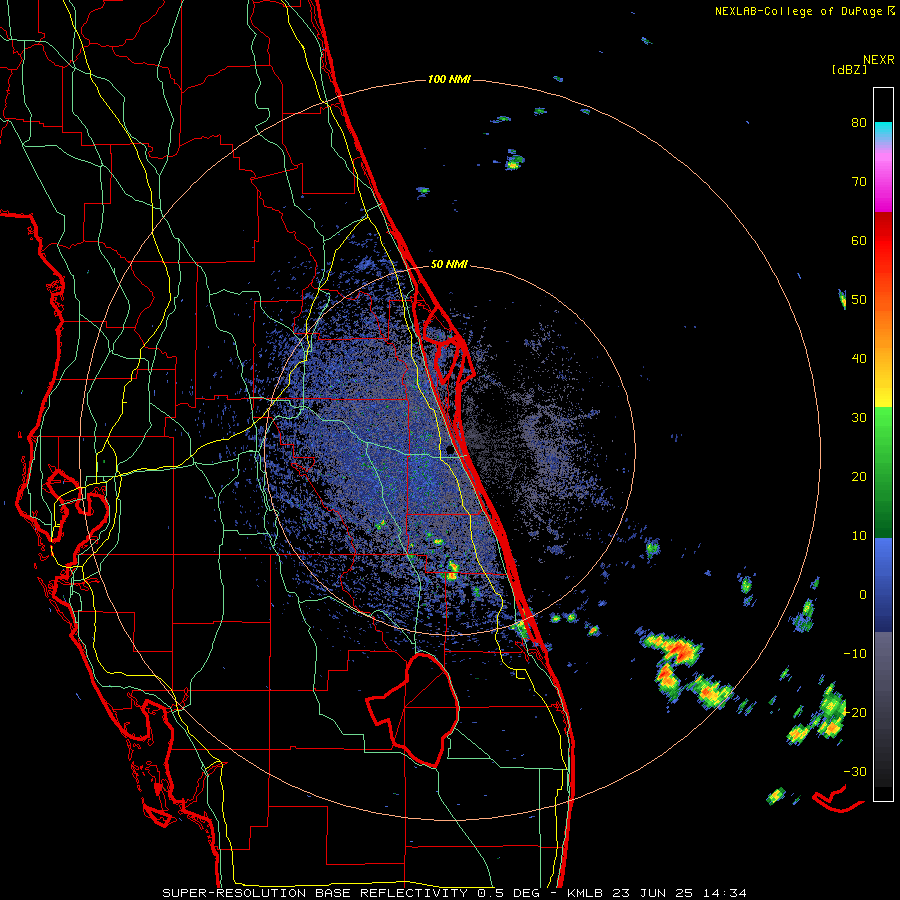Click the "0.5 DEG" elevation text in footer

pyautogui.click(x=510, y=893)
